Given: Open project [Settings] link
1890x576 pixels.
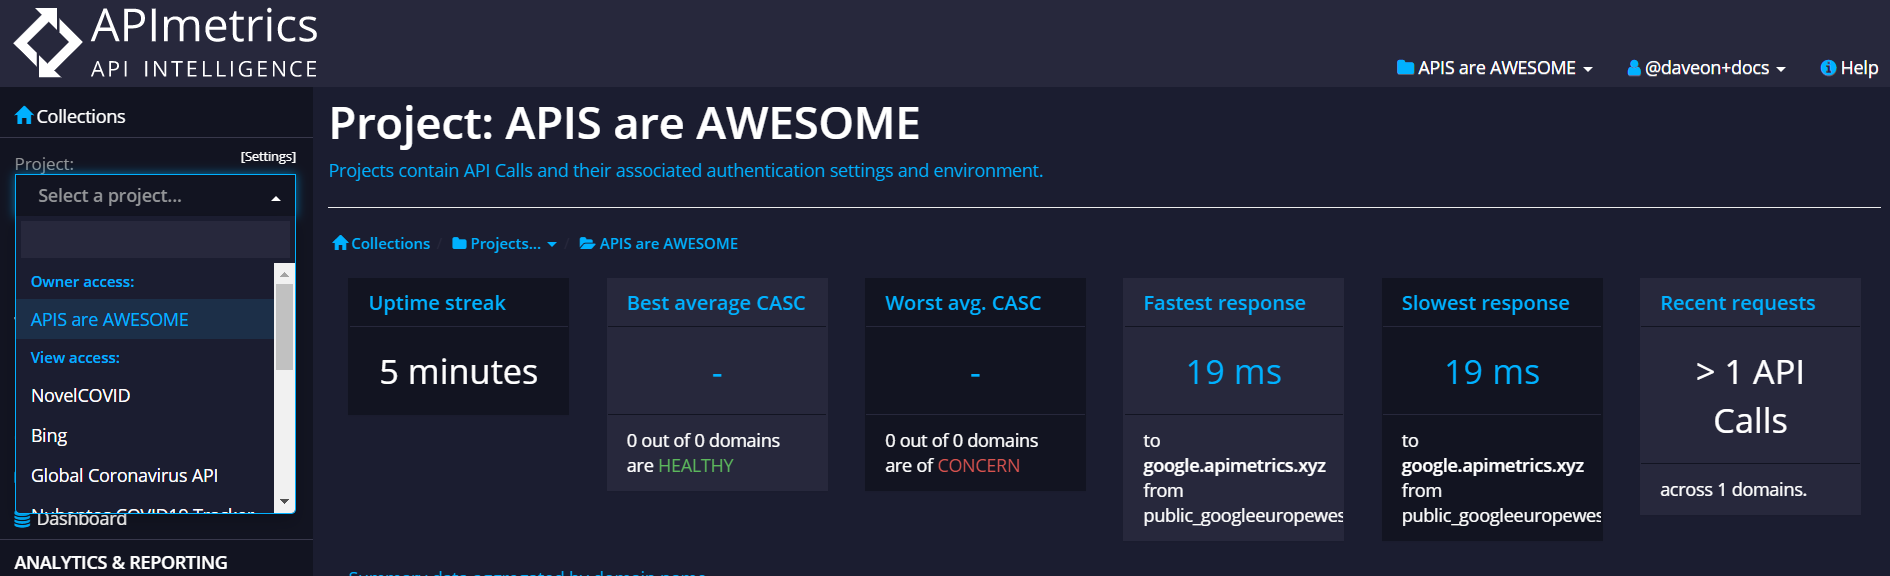Looking at the screenshot, I should tap(268, 157).
